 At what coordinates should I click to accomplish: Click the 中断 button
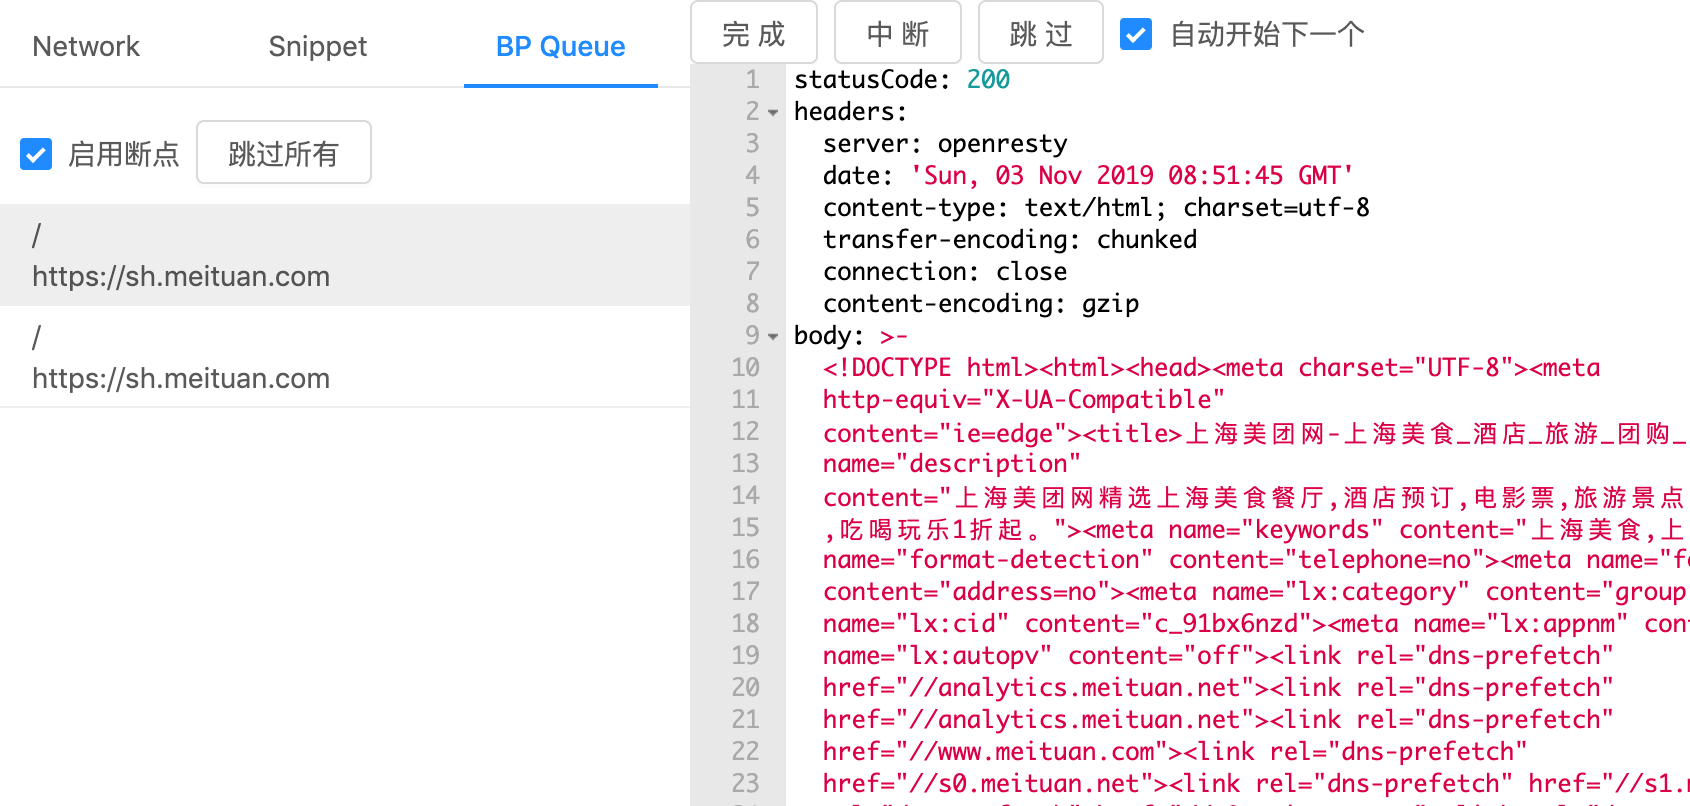tap(897, 34)
